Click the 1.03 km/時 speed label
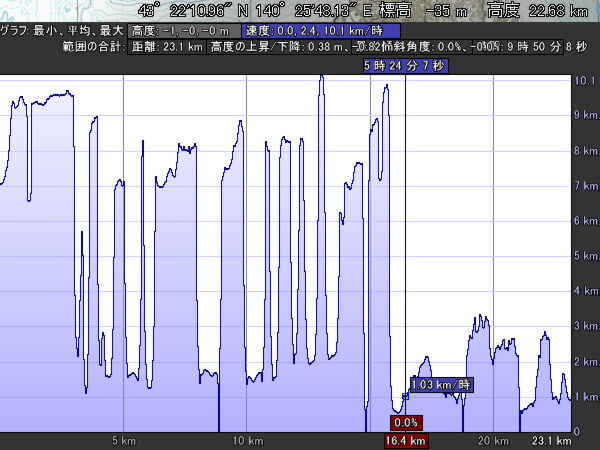This screenshot has height=450, width=600. 440,384
